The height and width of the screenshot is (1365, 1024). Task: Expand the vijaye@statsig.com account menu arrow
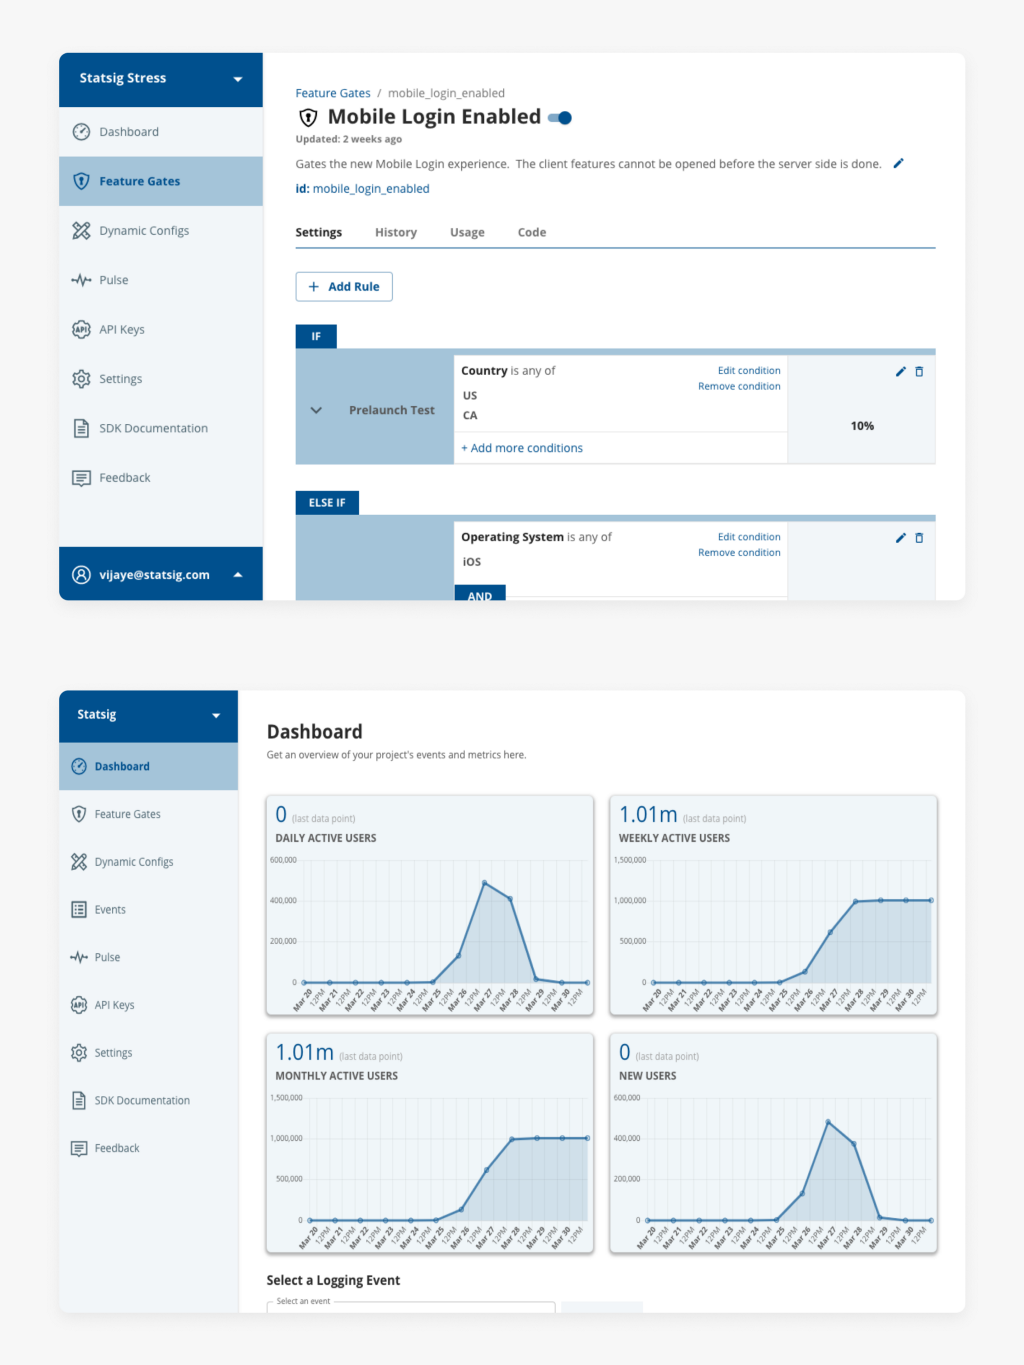tap(238, 575)
